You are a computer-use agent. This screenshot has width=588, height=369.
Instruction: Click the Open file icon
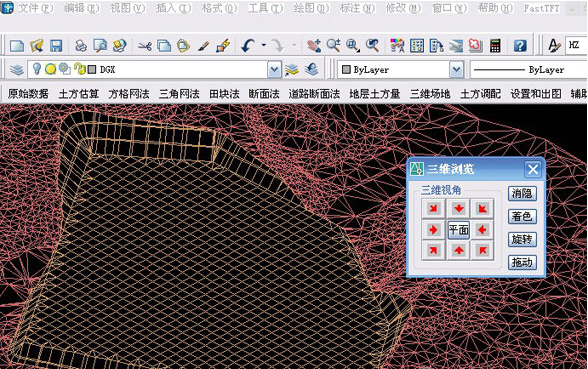tap(37, 46)
